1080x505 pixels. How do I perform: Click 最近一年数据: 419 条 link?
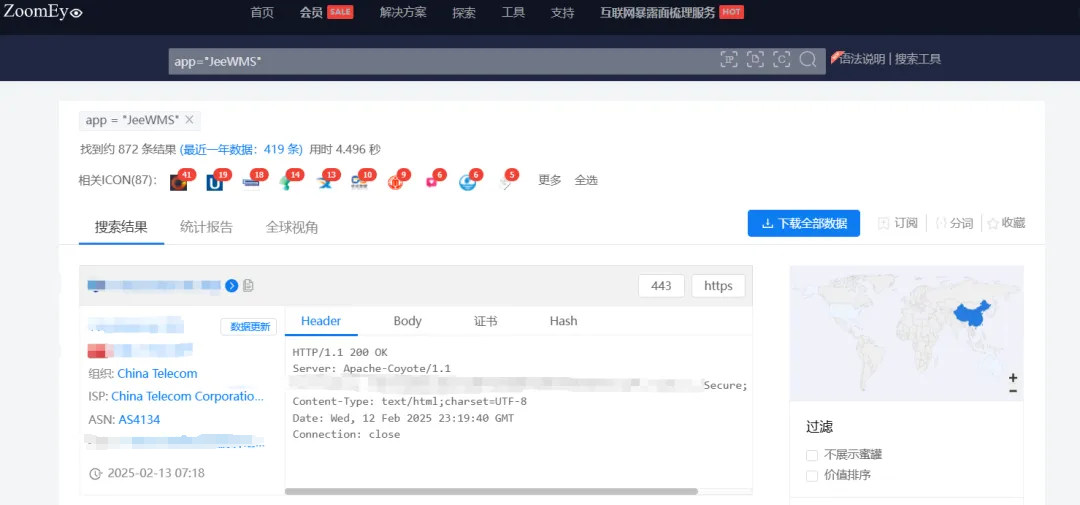[x=242, y=150]
